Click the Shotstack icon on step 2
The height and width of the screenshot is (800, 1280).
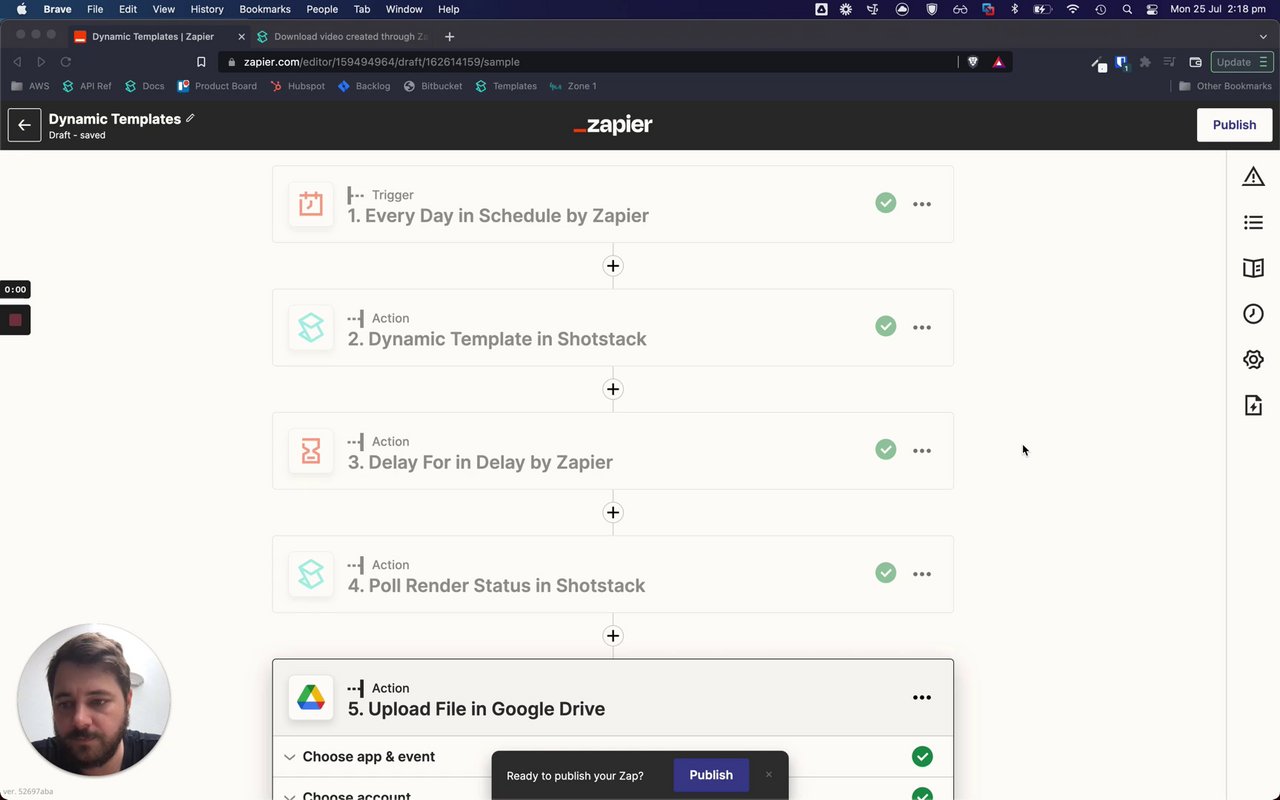coord(311,327)
